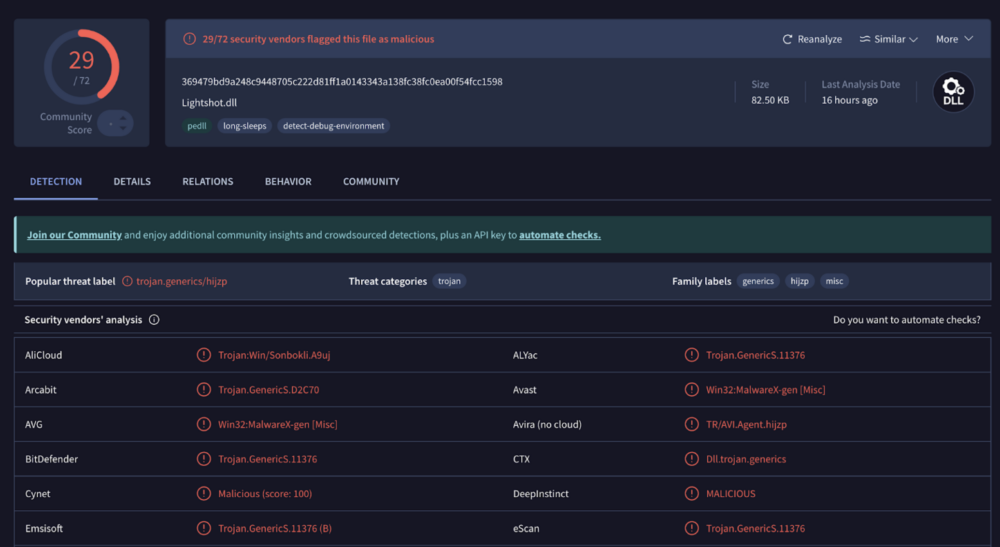This screenshot has height=547, width=1000.
Task: Click the alert icon in the AliCloud row
Action: coord(204,355)
